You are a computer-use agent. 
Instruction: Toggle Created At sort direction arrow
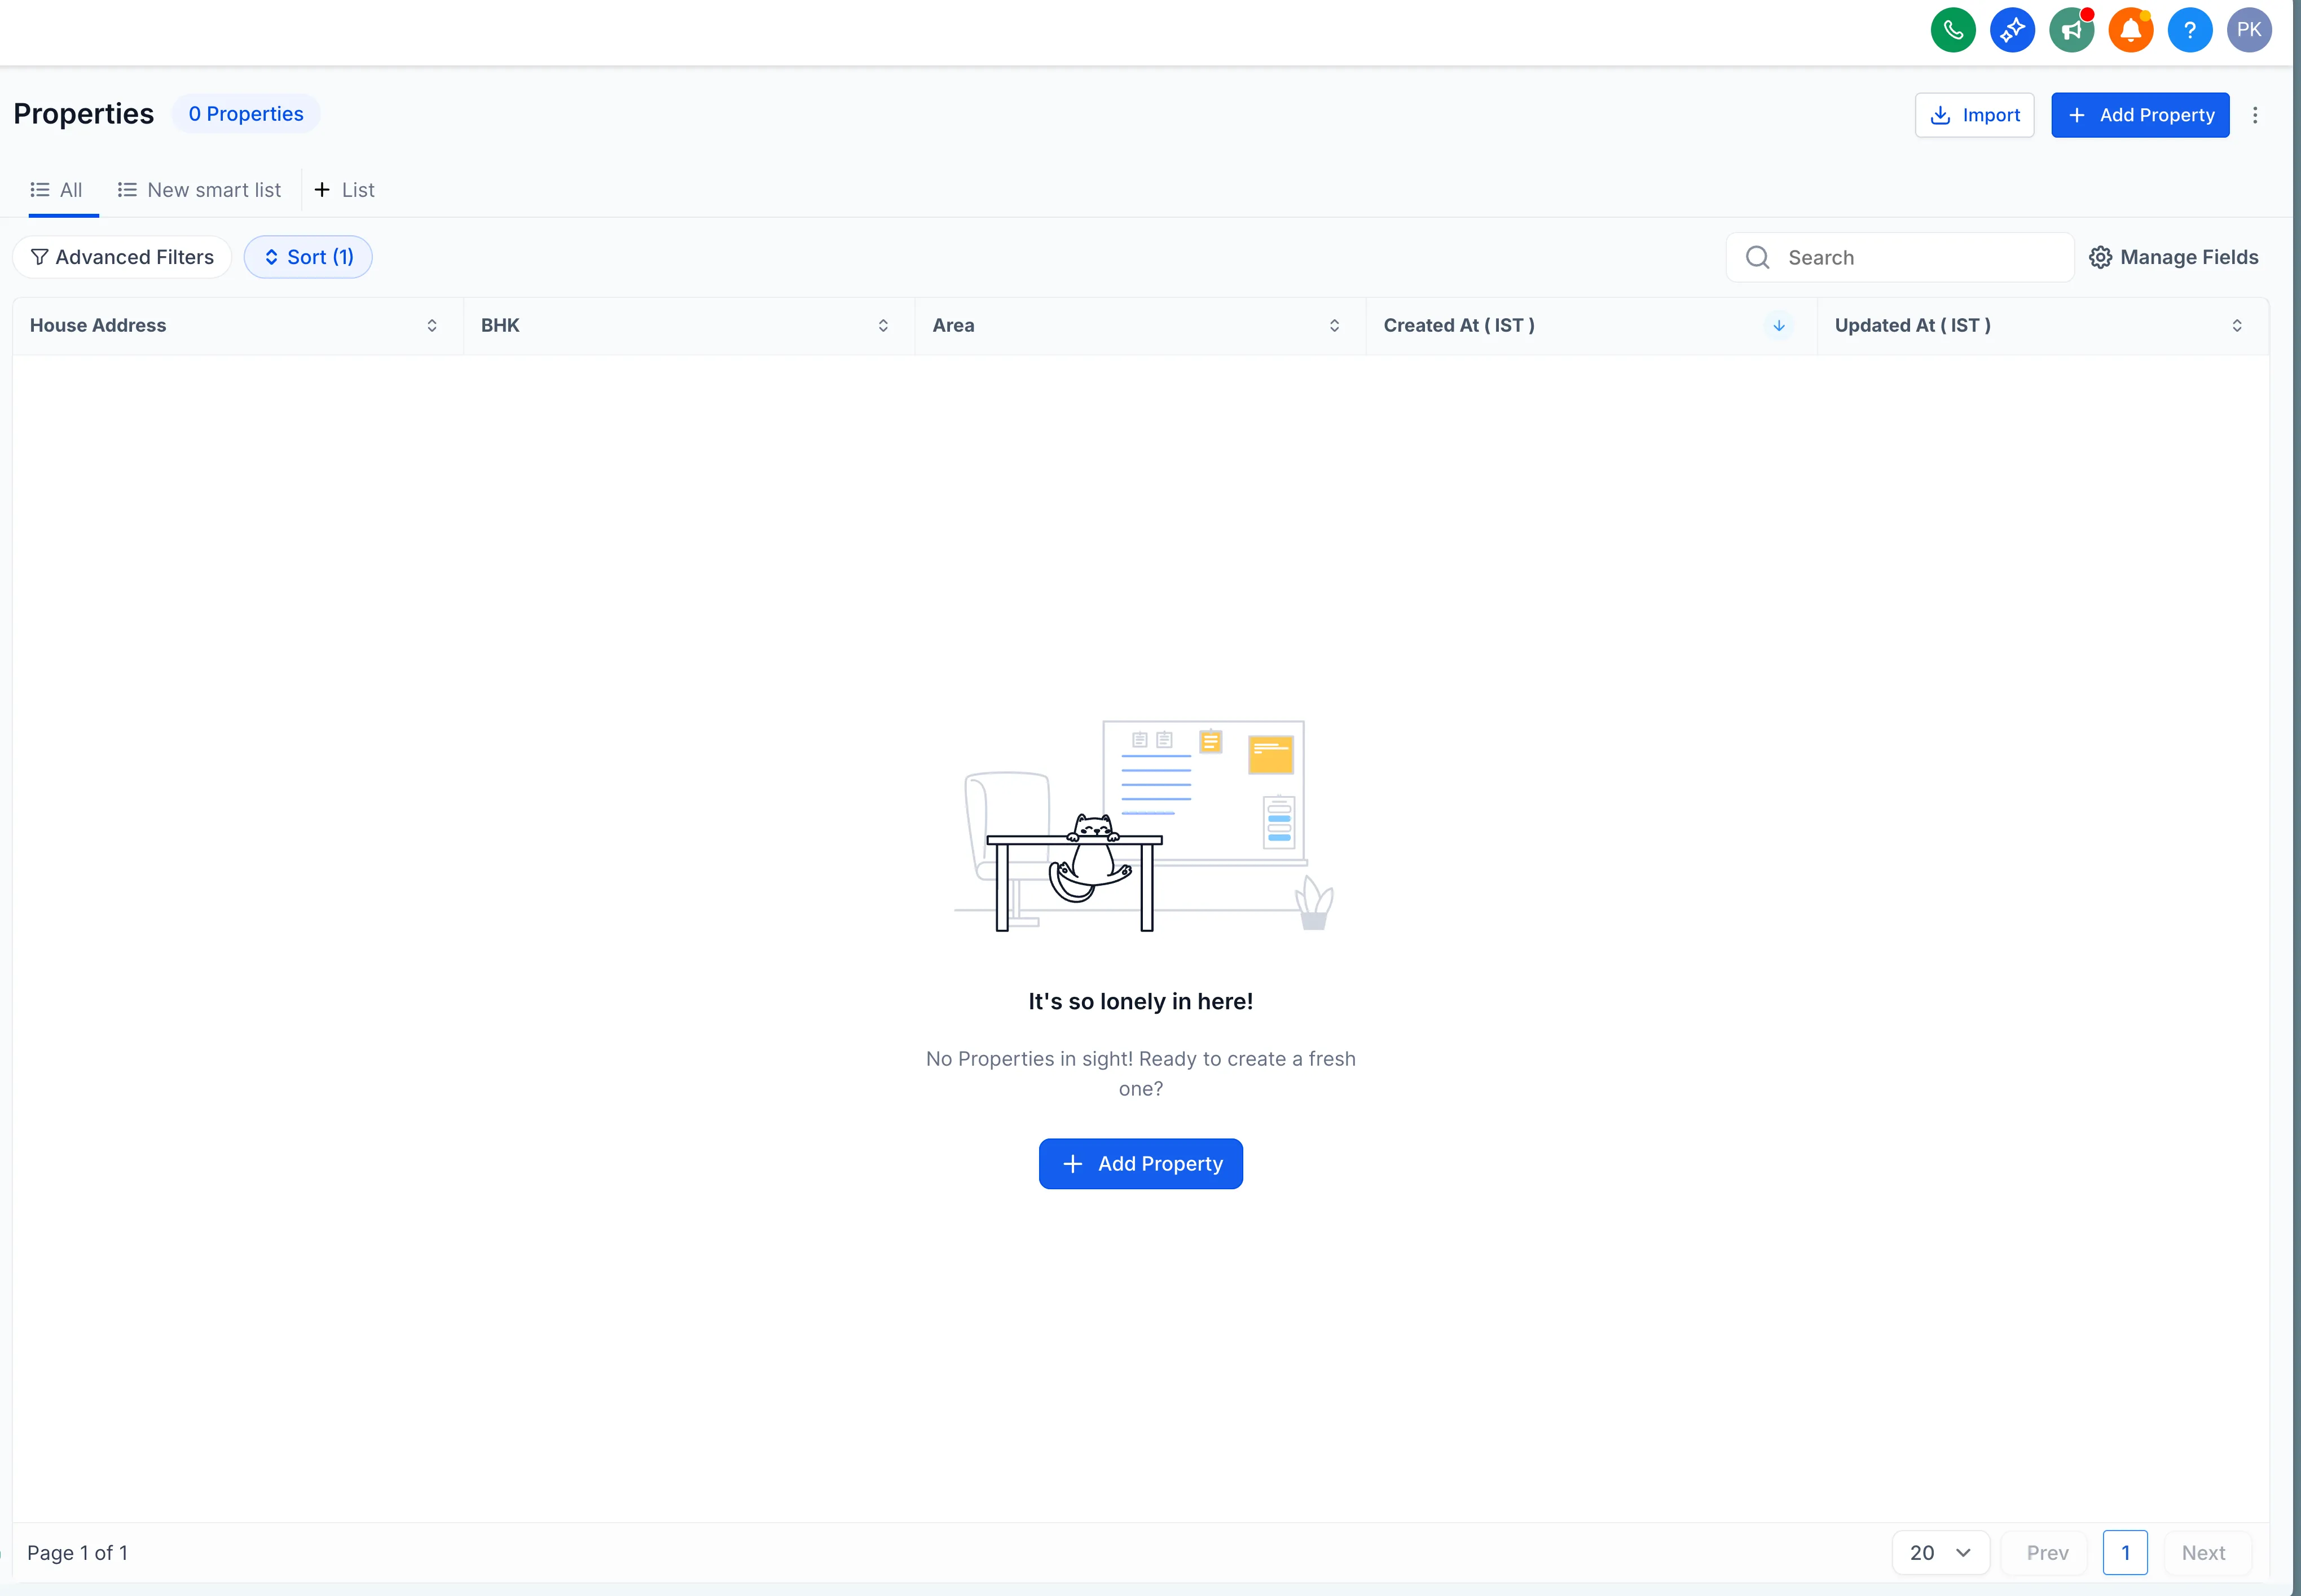1778,326
